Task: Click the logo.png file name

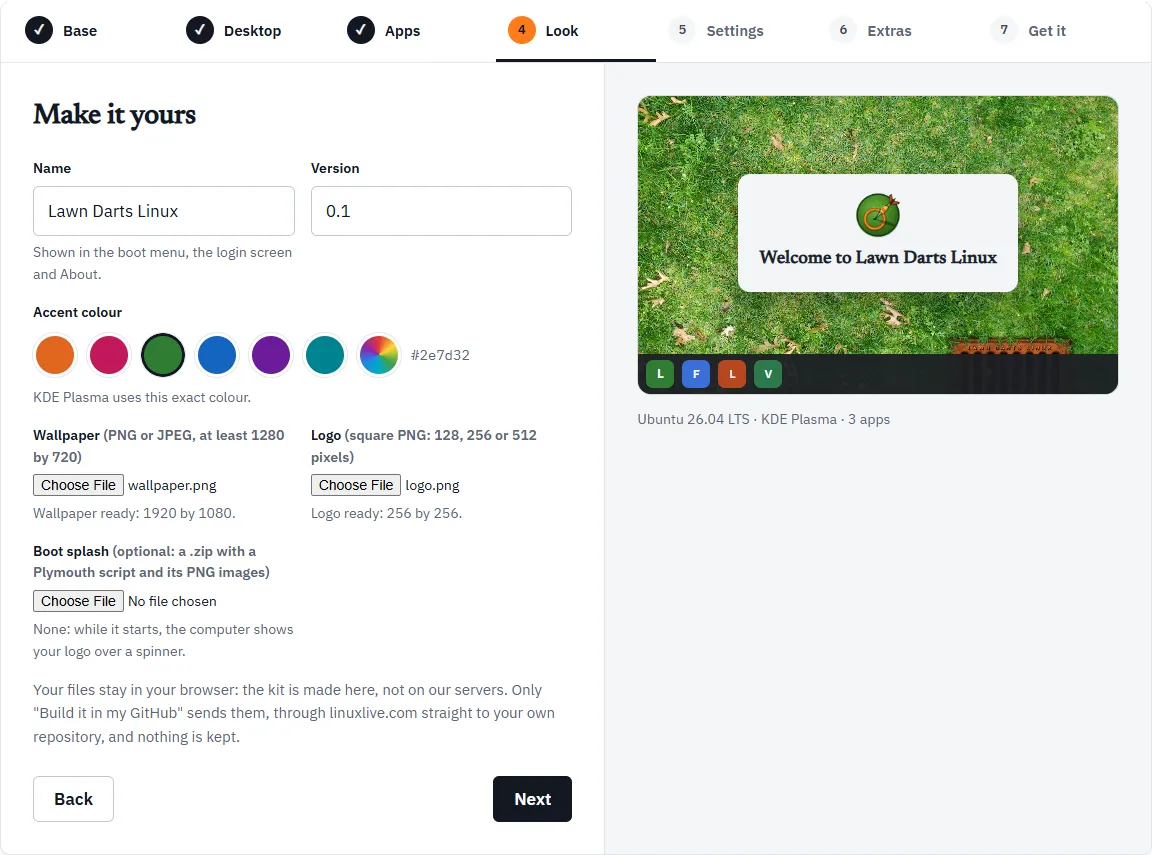Action: pos(433,486)
